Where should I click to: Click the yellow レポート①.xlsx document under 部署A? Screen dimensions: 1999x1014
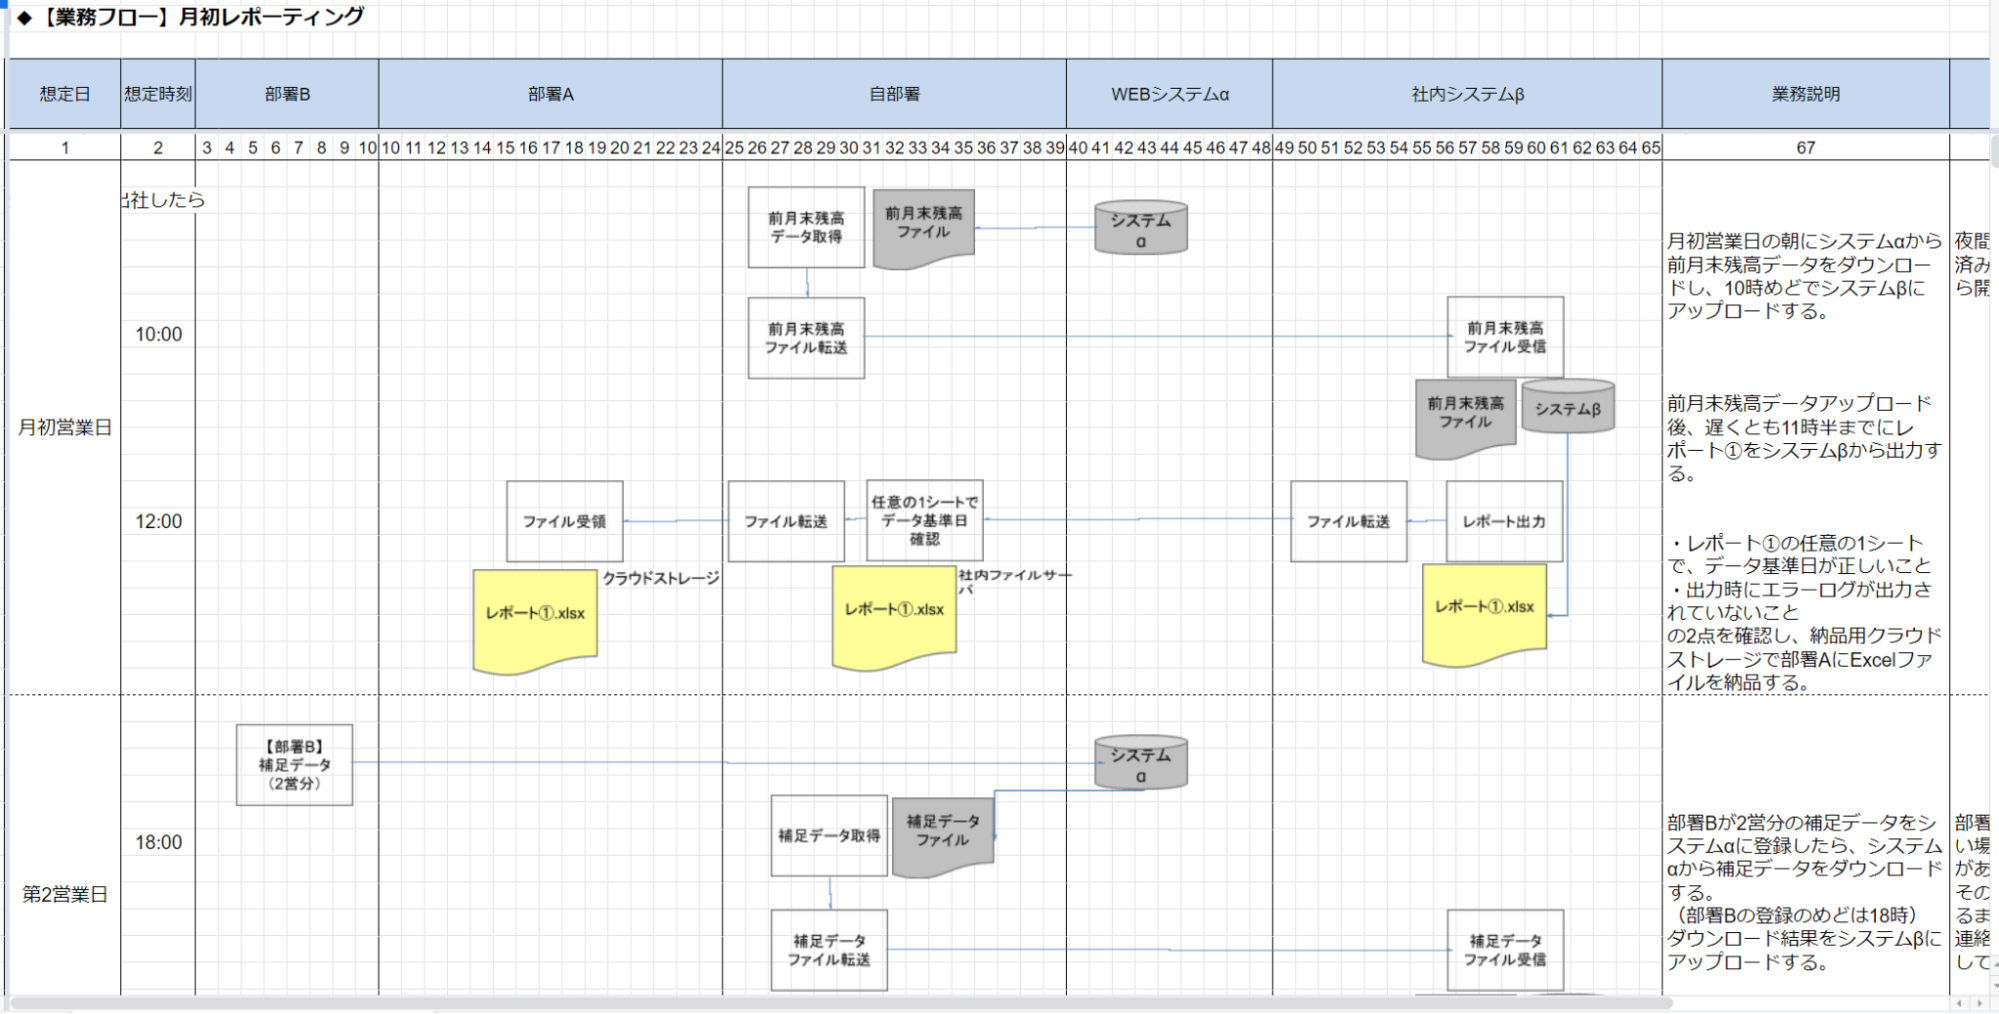pyautogui.click(x=535, y=618)
